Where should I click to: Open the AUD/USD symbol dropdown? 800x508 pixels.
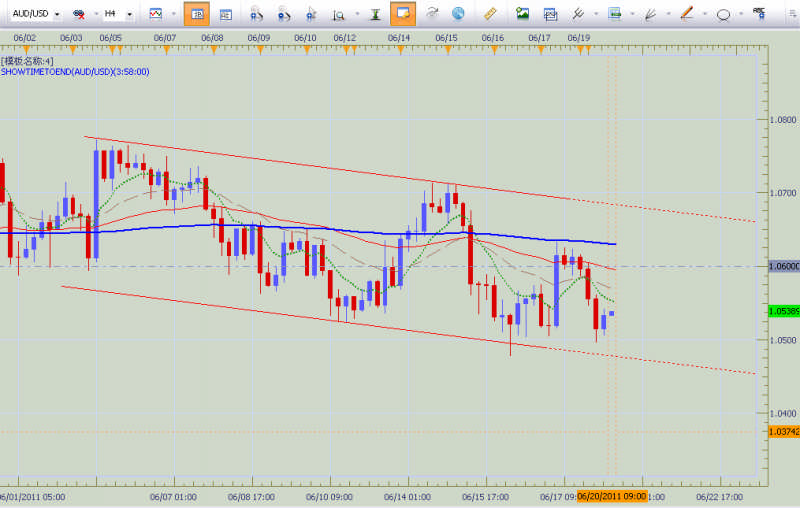pyautogui.click(x=57, y=14)
